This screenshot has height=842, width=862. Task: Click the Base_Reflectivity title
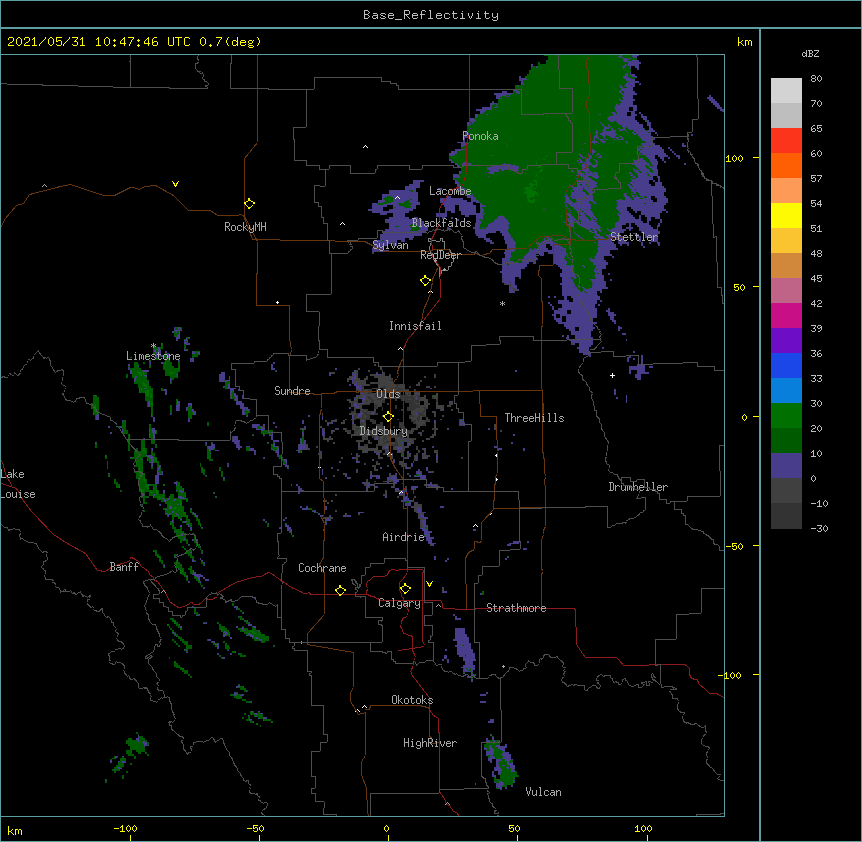(x=431, y=15)
